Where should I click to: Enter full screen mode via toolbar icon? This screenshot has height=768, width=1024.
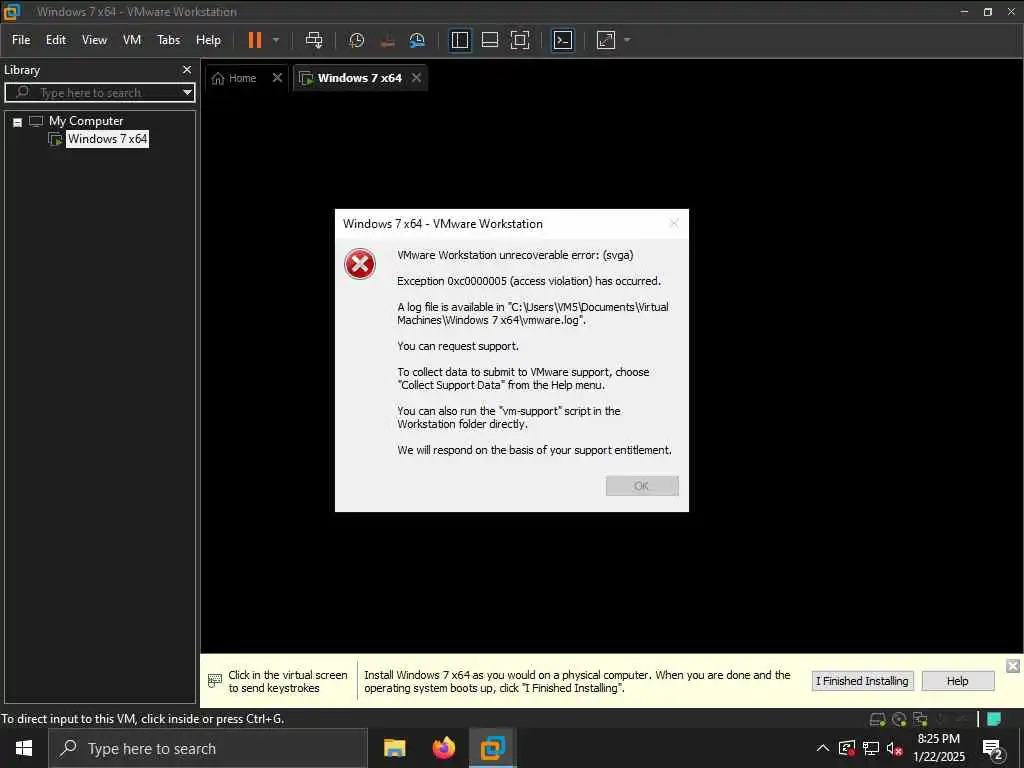520,40
